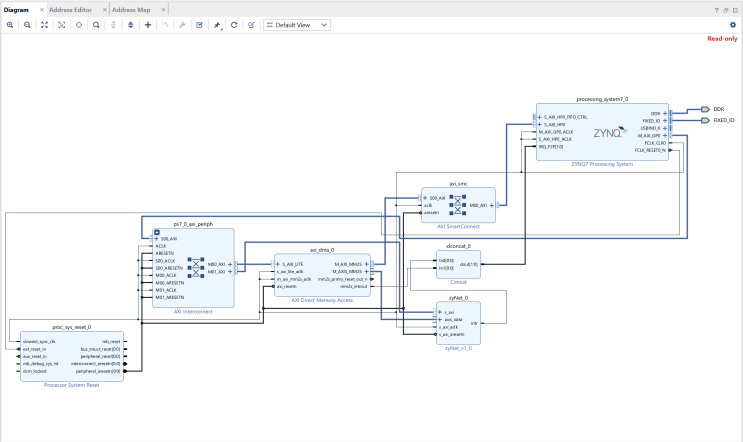Click the pin icon in the toolbar
This screenshot has width=743, height=442.
click(x=217, y=25)
